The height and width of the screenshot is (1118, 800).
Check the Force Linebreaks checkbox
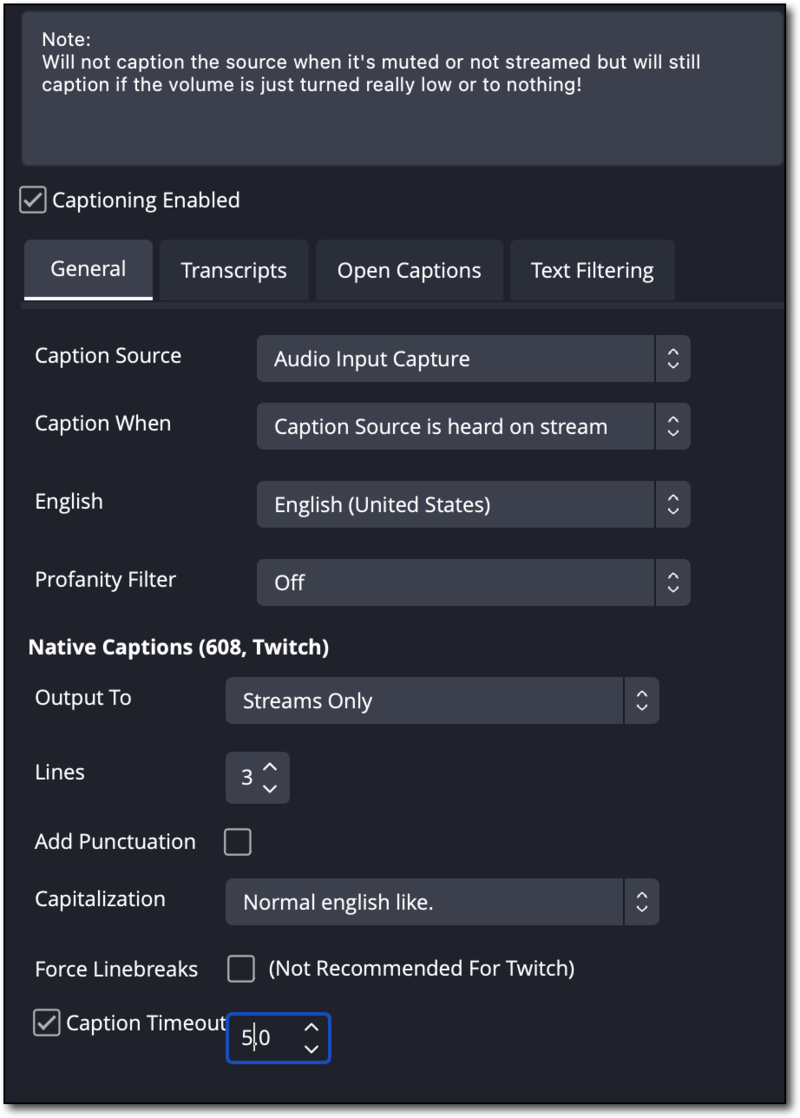point(241,968)
